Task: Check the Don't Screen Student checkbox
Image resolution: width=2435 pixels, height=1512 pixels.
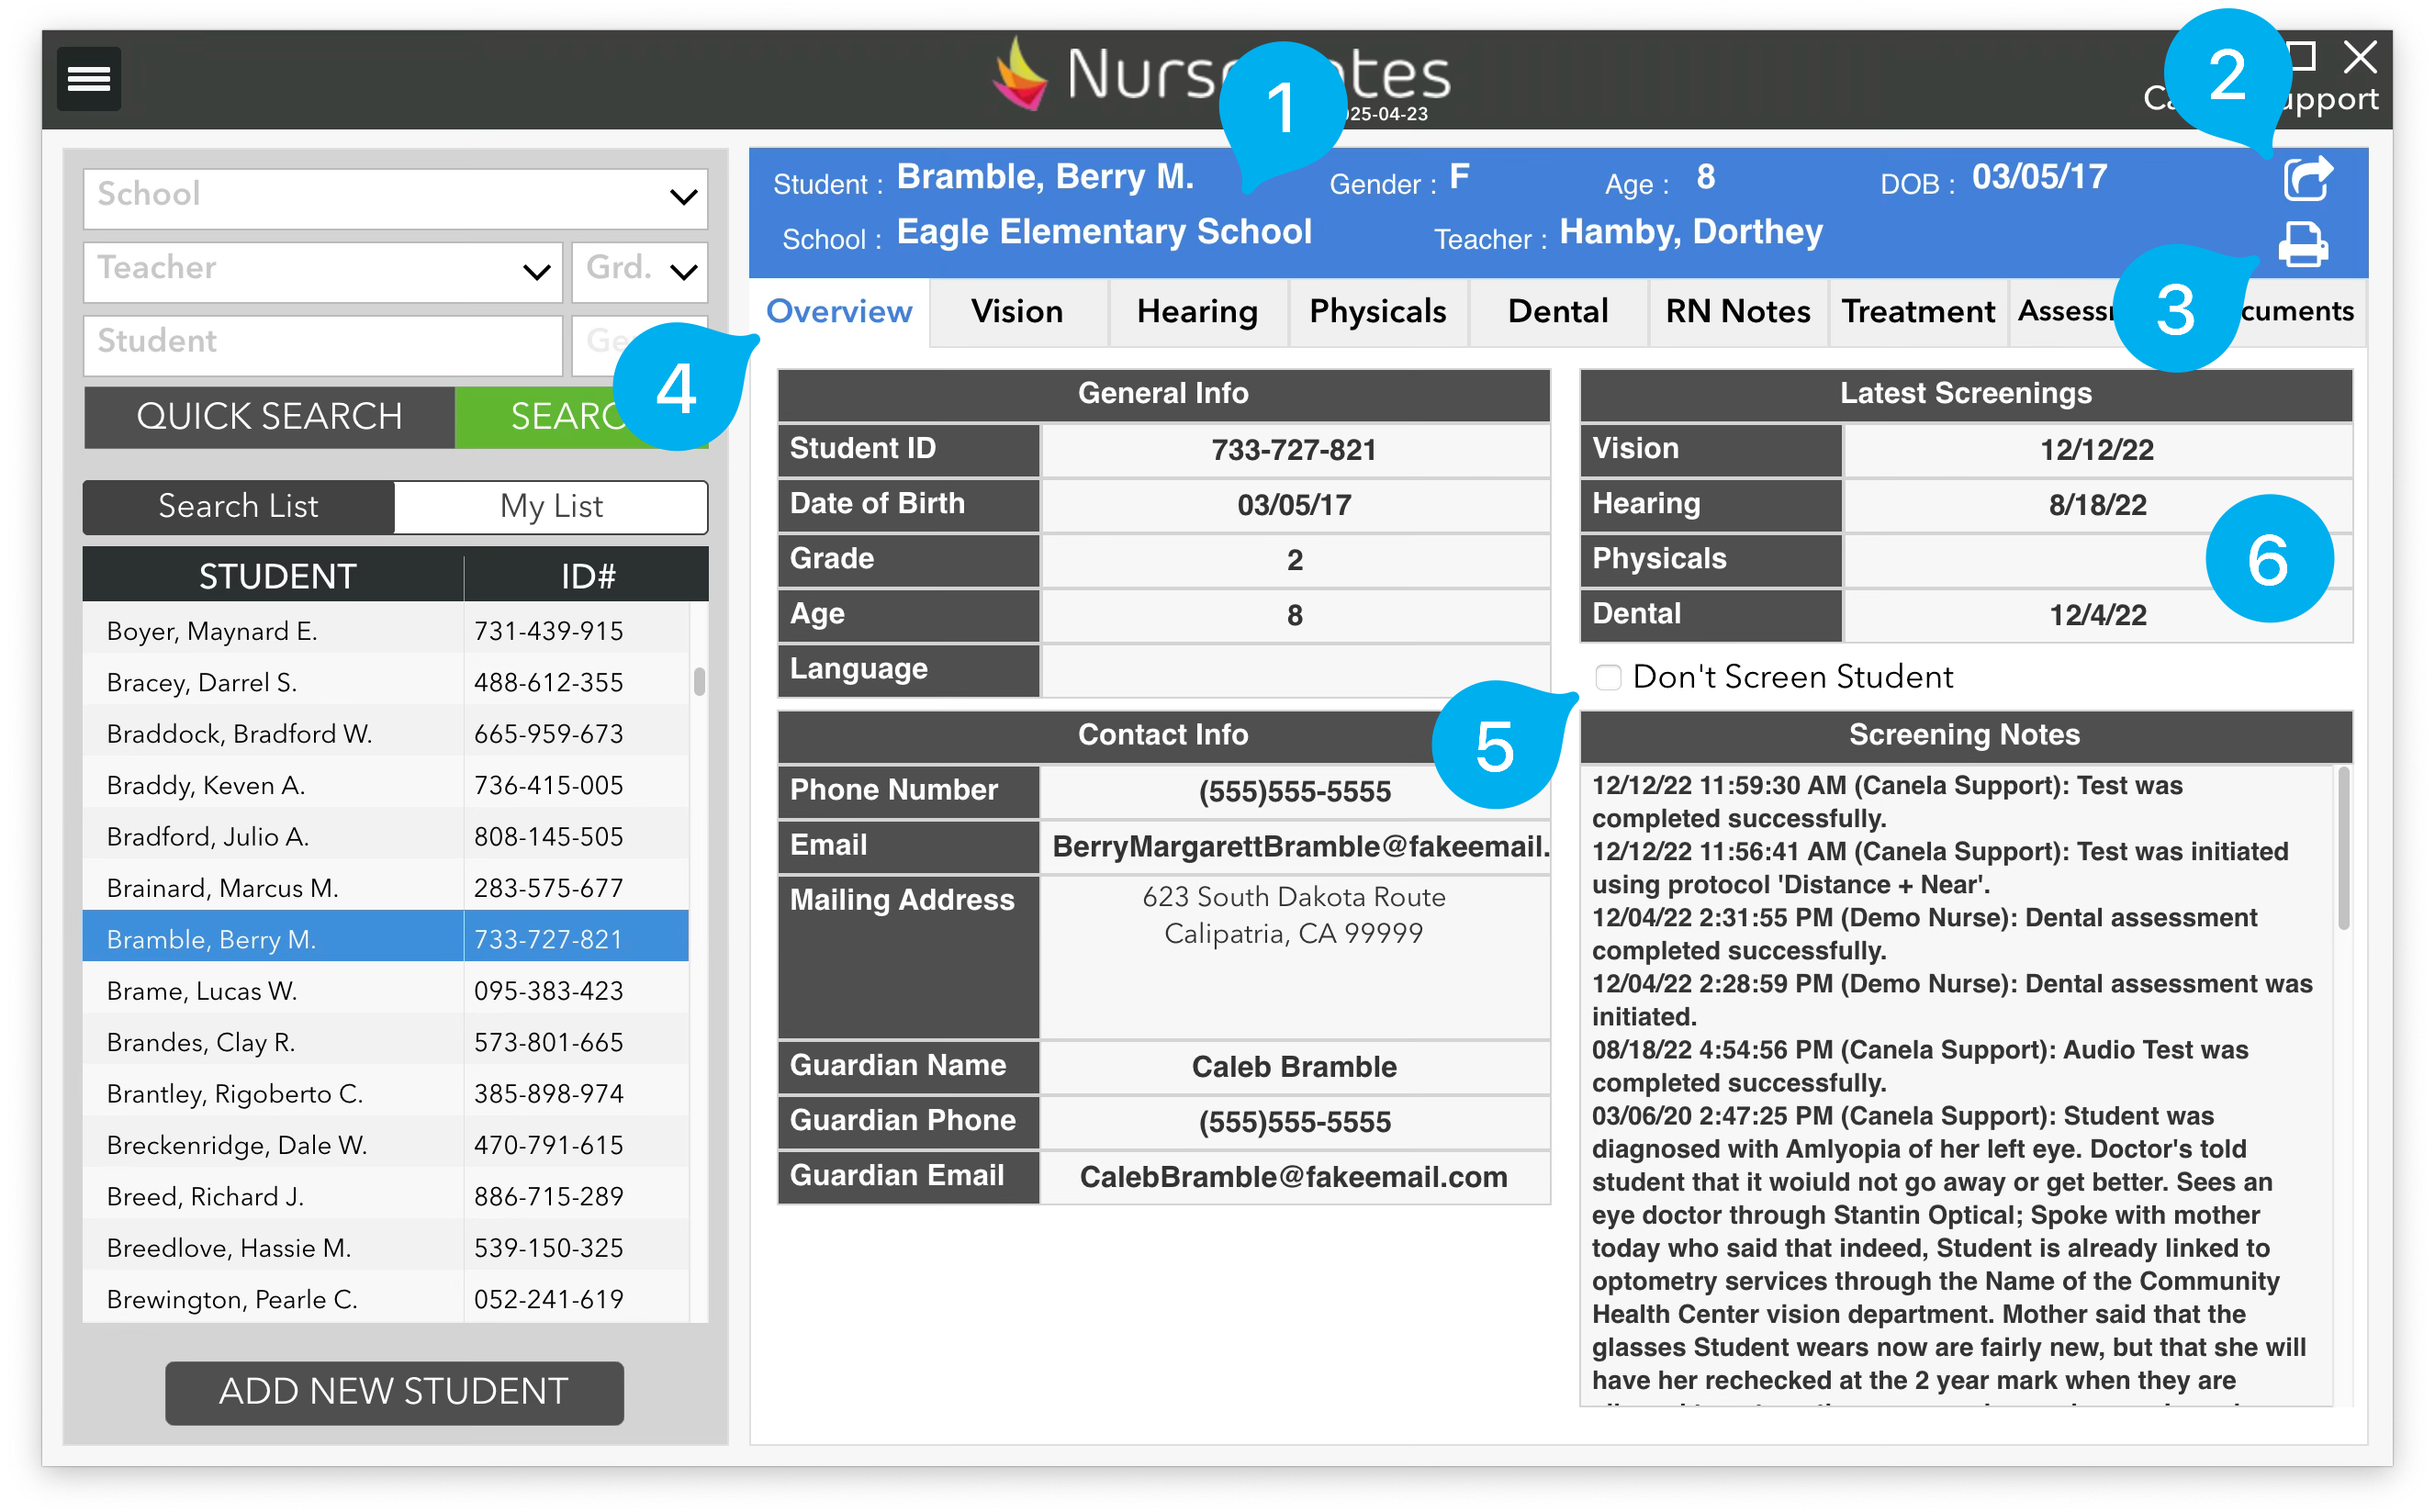Action: coord(1608,677)
